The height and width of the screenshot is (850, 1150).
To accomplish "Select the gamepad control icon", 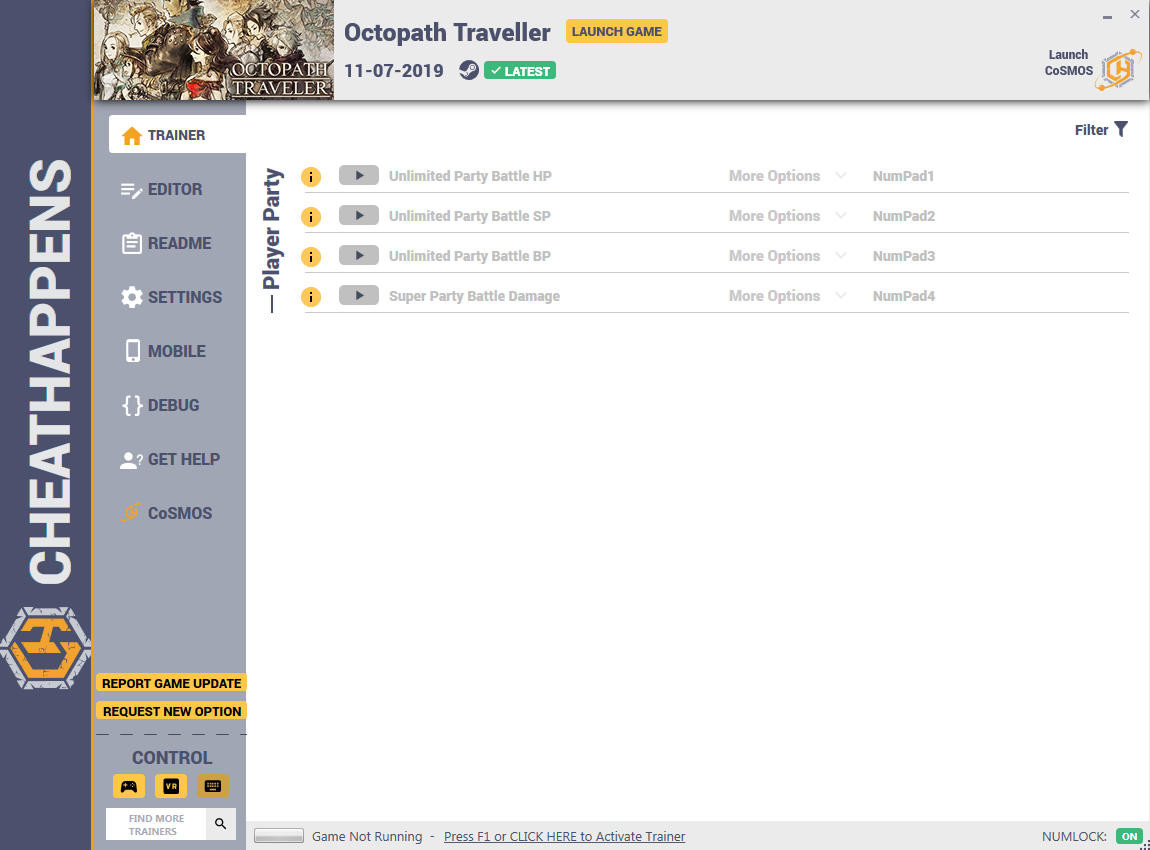I will point(129,786).
